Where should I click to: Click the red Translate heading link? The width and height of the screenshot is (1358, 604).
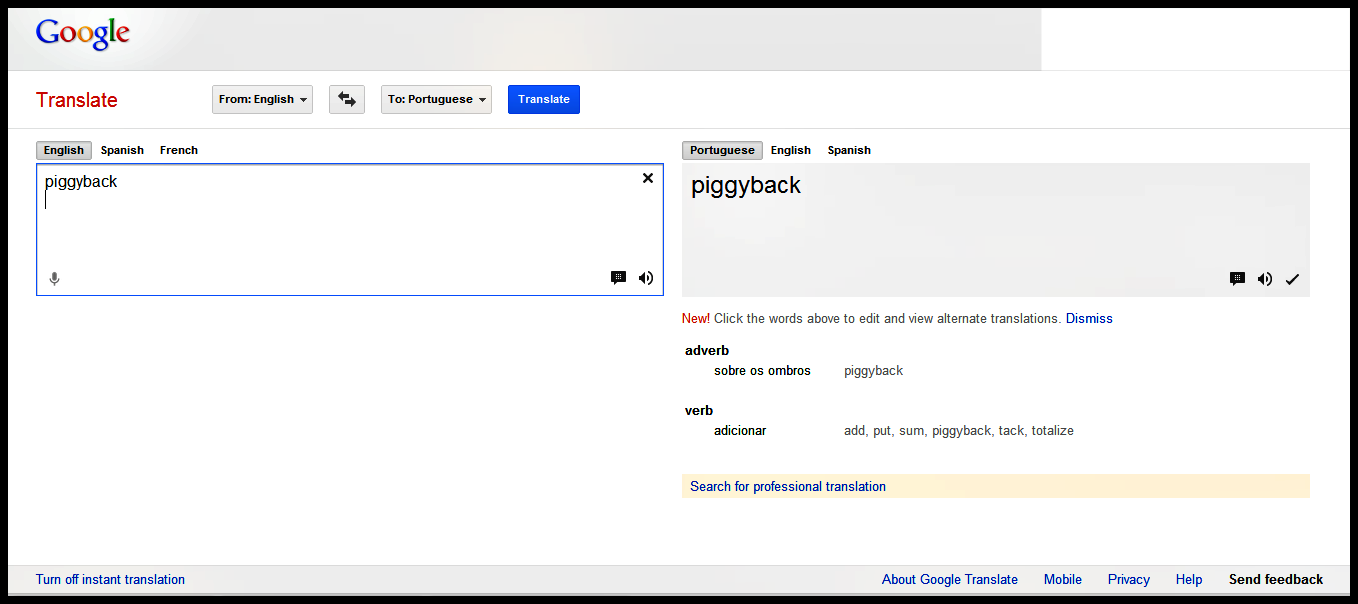[x=77, y=100]
